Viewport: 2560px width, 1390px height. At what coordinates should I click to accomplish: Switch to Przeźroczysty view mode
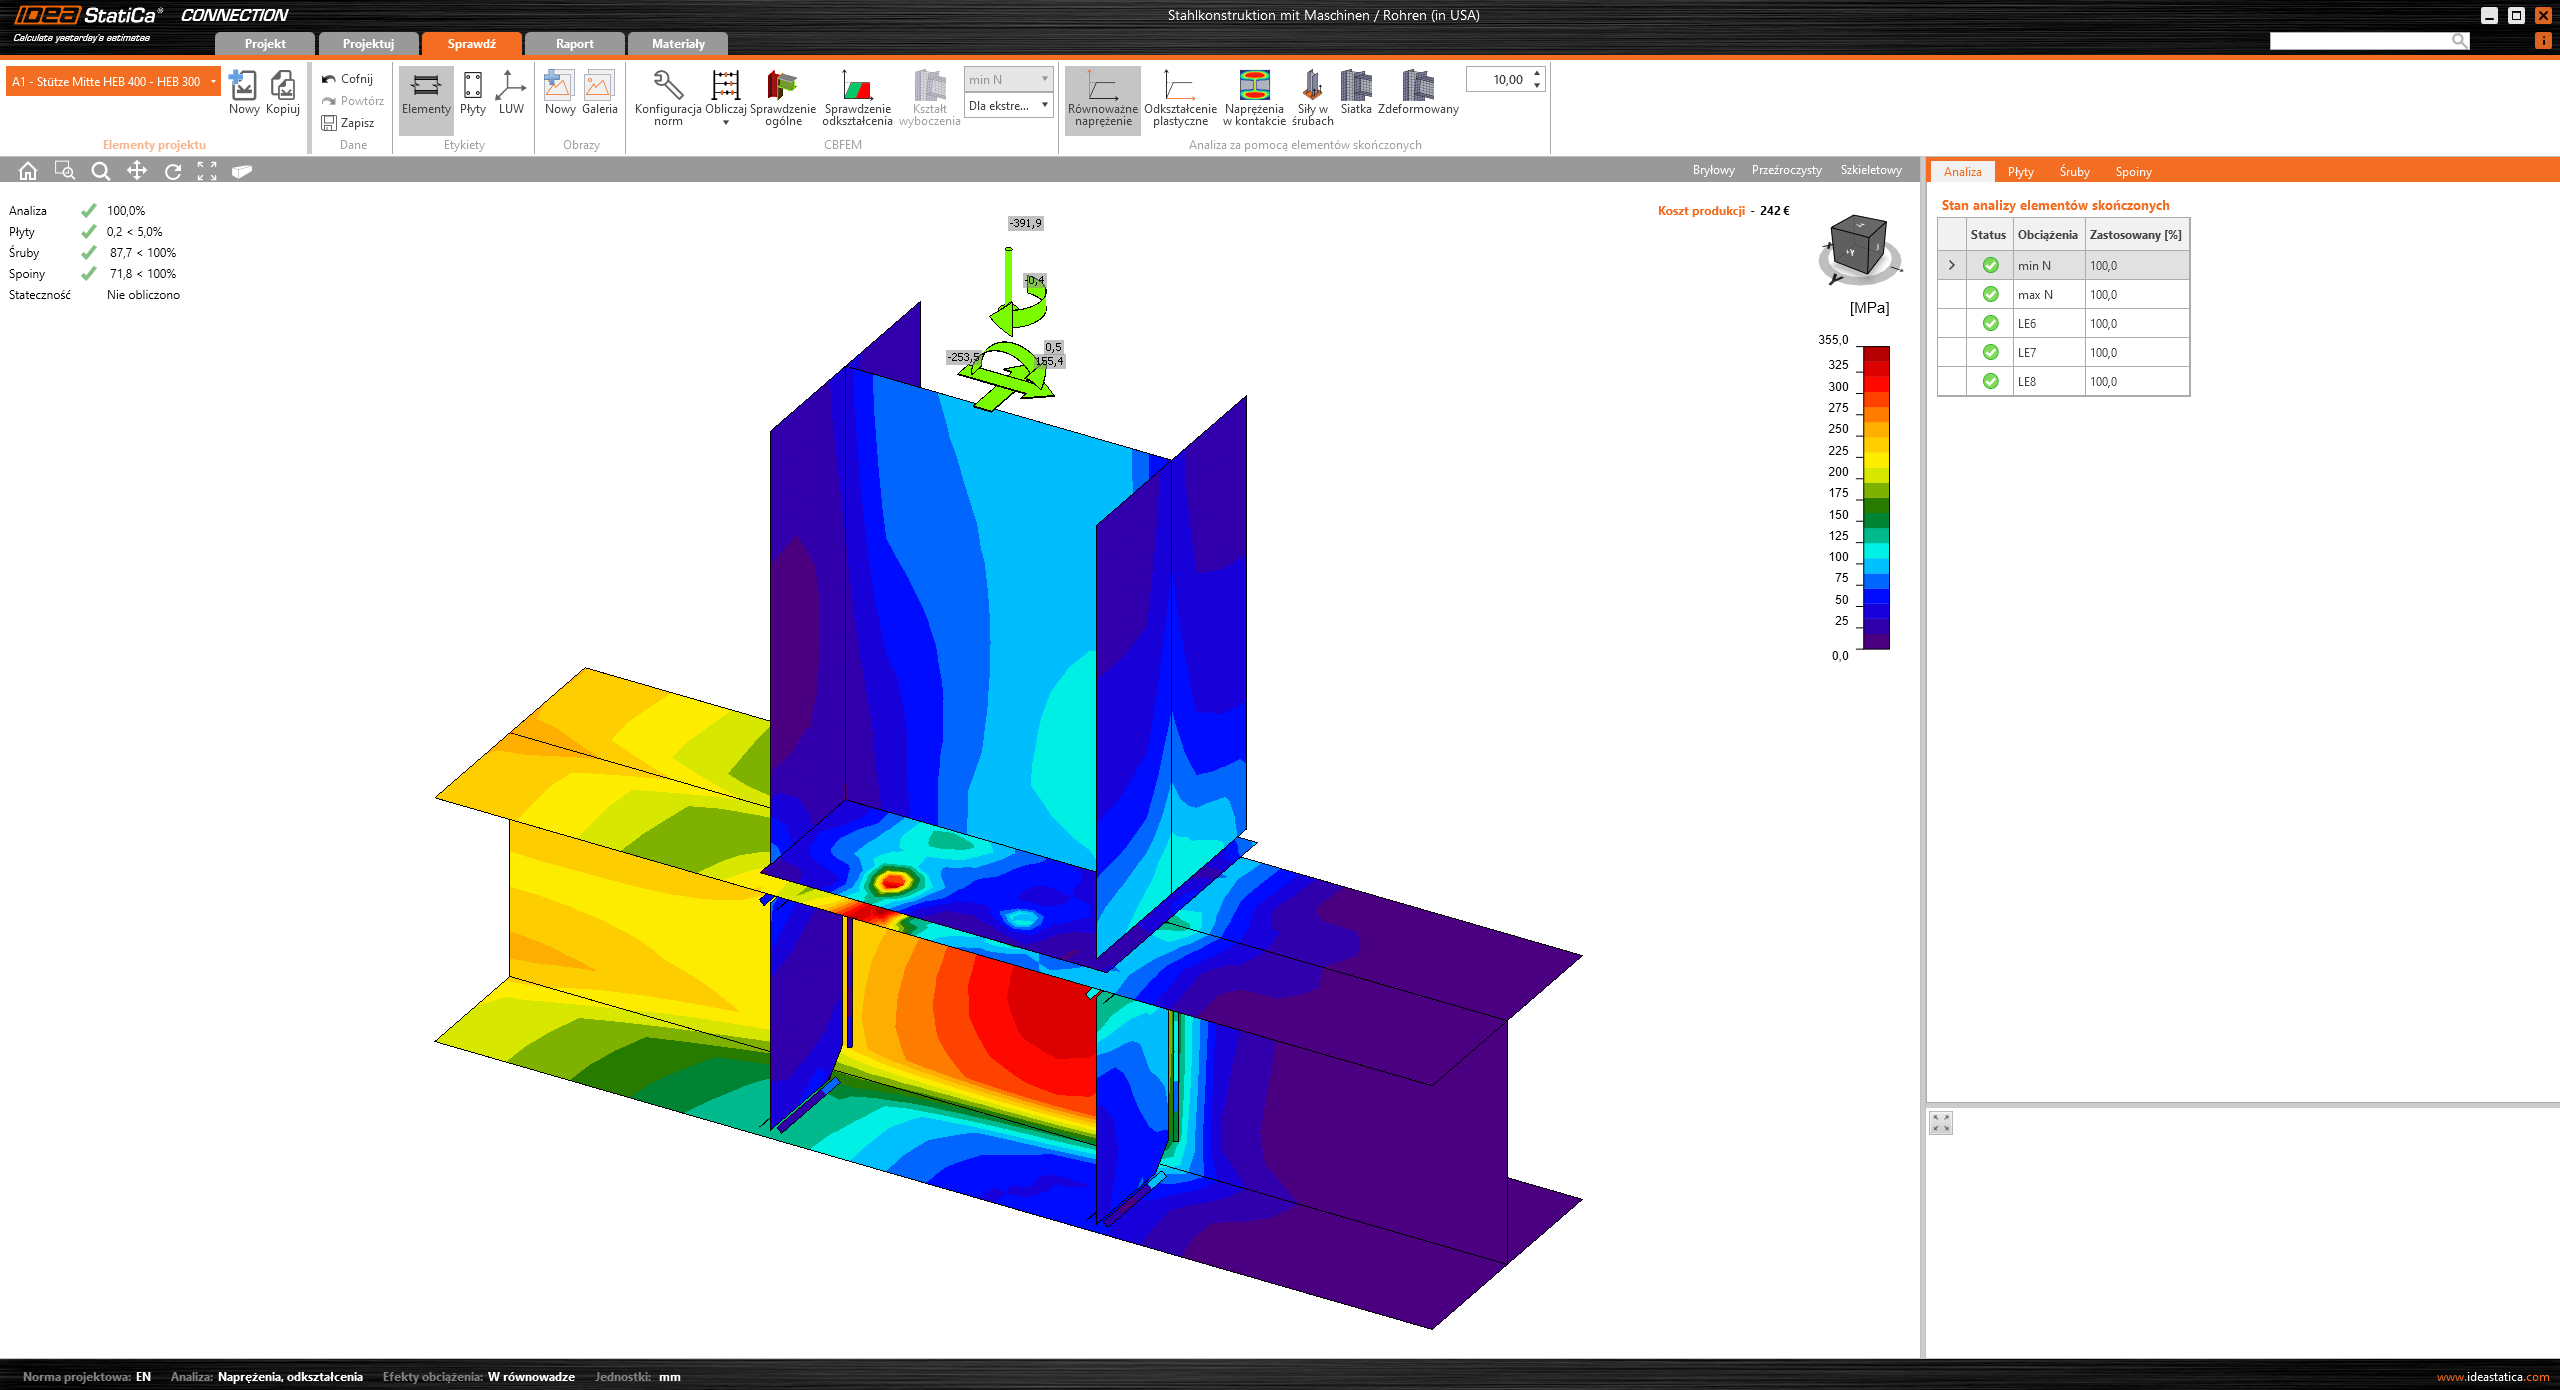point(1786,170)
